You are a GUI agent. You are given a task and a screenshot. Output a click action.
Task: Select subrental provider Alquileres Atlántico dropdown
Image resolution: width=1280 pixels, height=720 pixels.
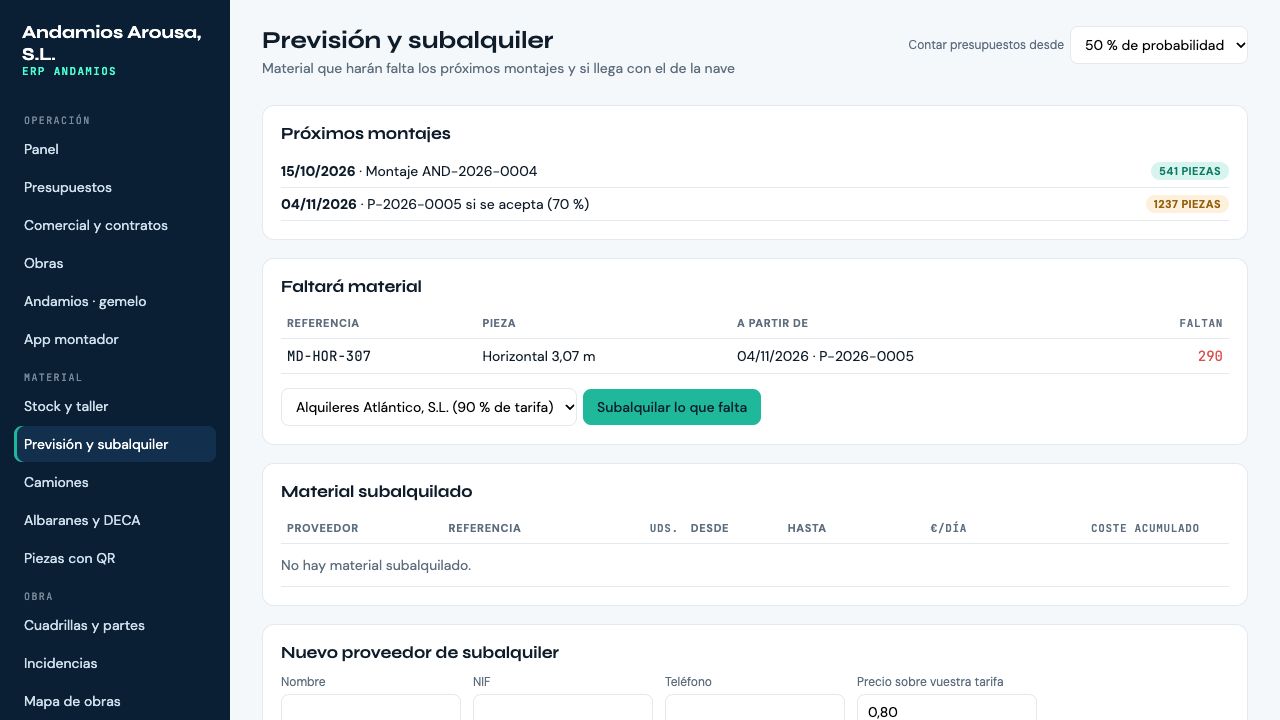coord(429,407)
